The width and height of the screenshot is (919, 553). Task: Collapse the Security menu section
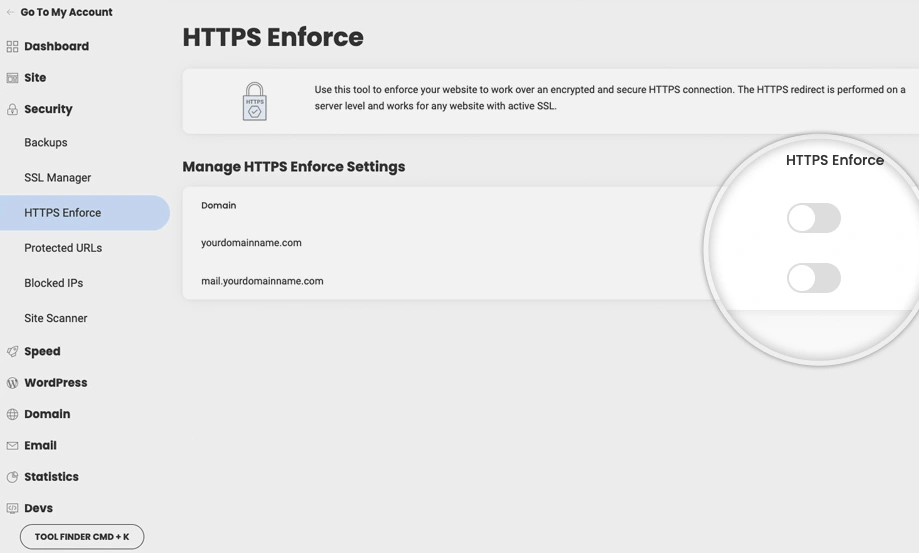tap(48, 110)
